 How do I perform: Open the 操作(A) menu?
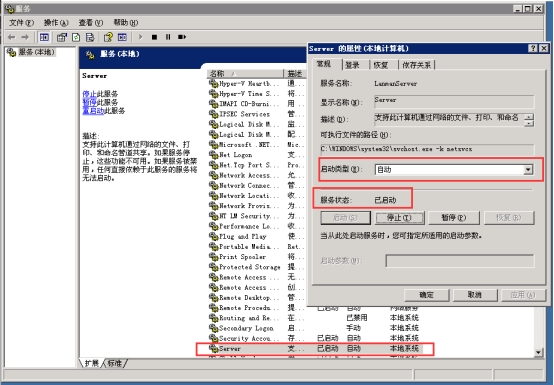pyautogui.click(x=56, y=23)
